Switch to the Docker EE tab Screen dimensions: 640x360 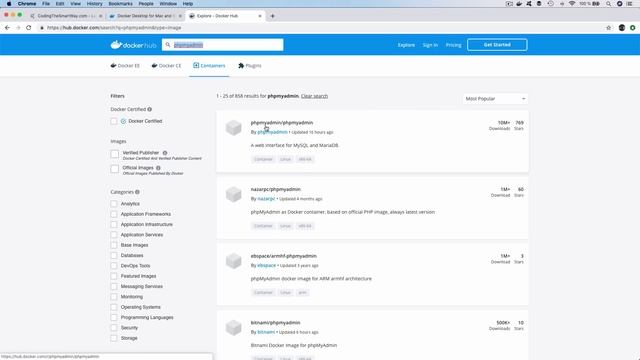pyautogui.click(x=125, y=66)
